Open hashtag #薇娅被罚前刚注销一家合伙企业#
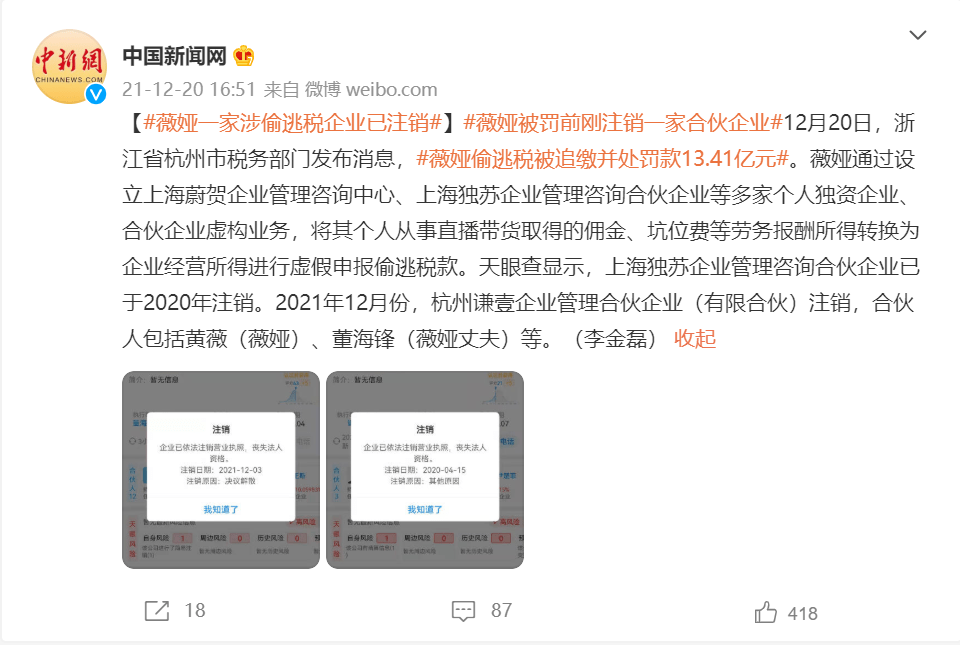 623,123
